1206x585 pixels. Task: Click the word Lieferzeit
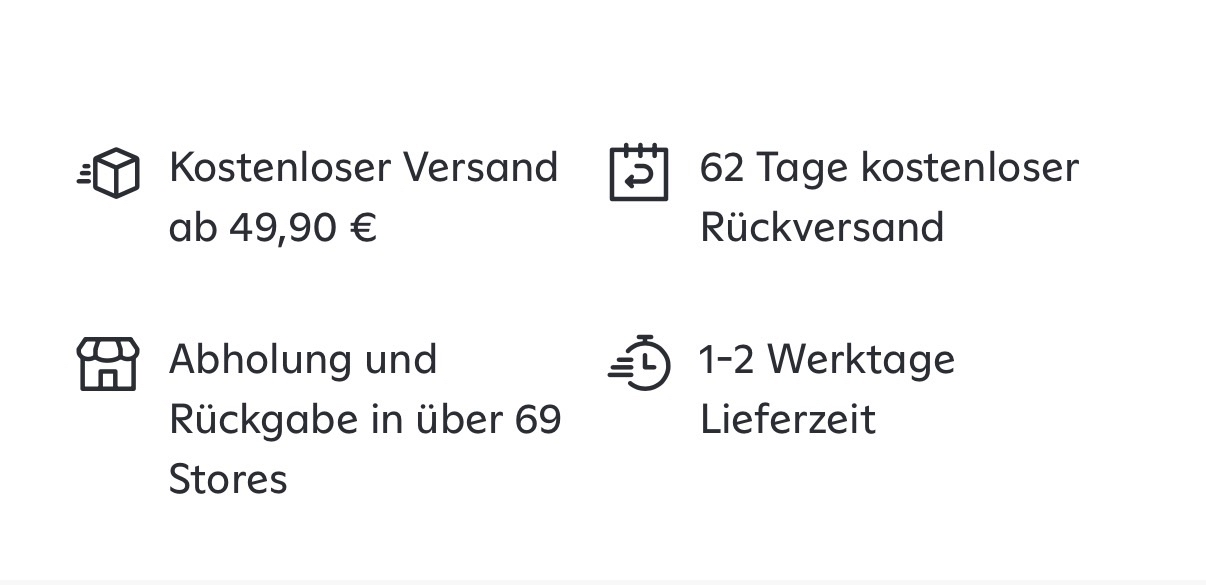(x=787, y=419)
